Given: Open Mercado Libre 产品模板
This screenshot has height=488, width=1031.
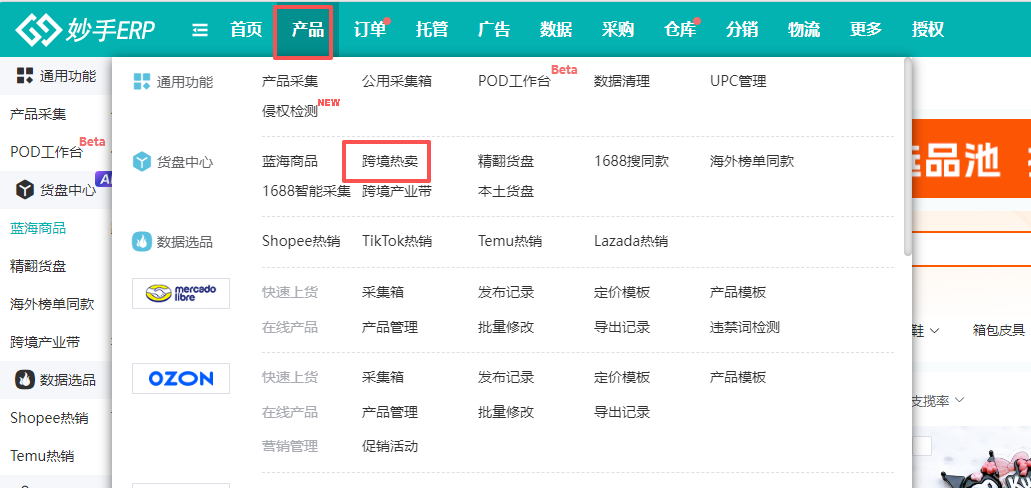Looking at the screenshot, I should (x=738, y=292).
